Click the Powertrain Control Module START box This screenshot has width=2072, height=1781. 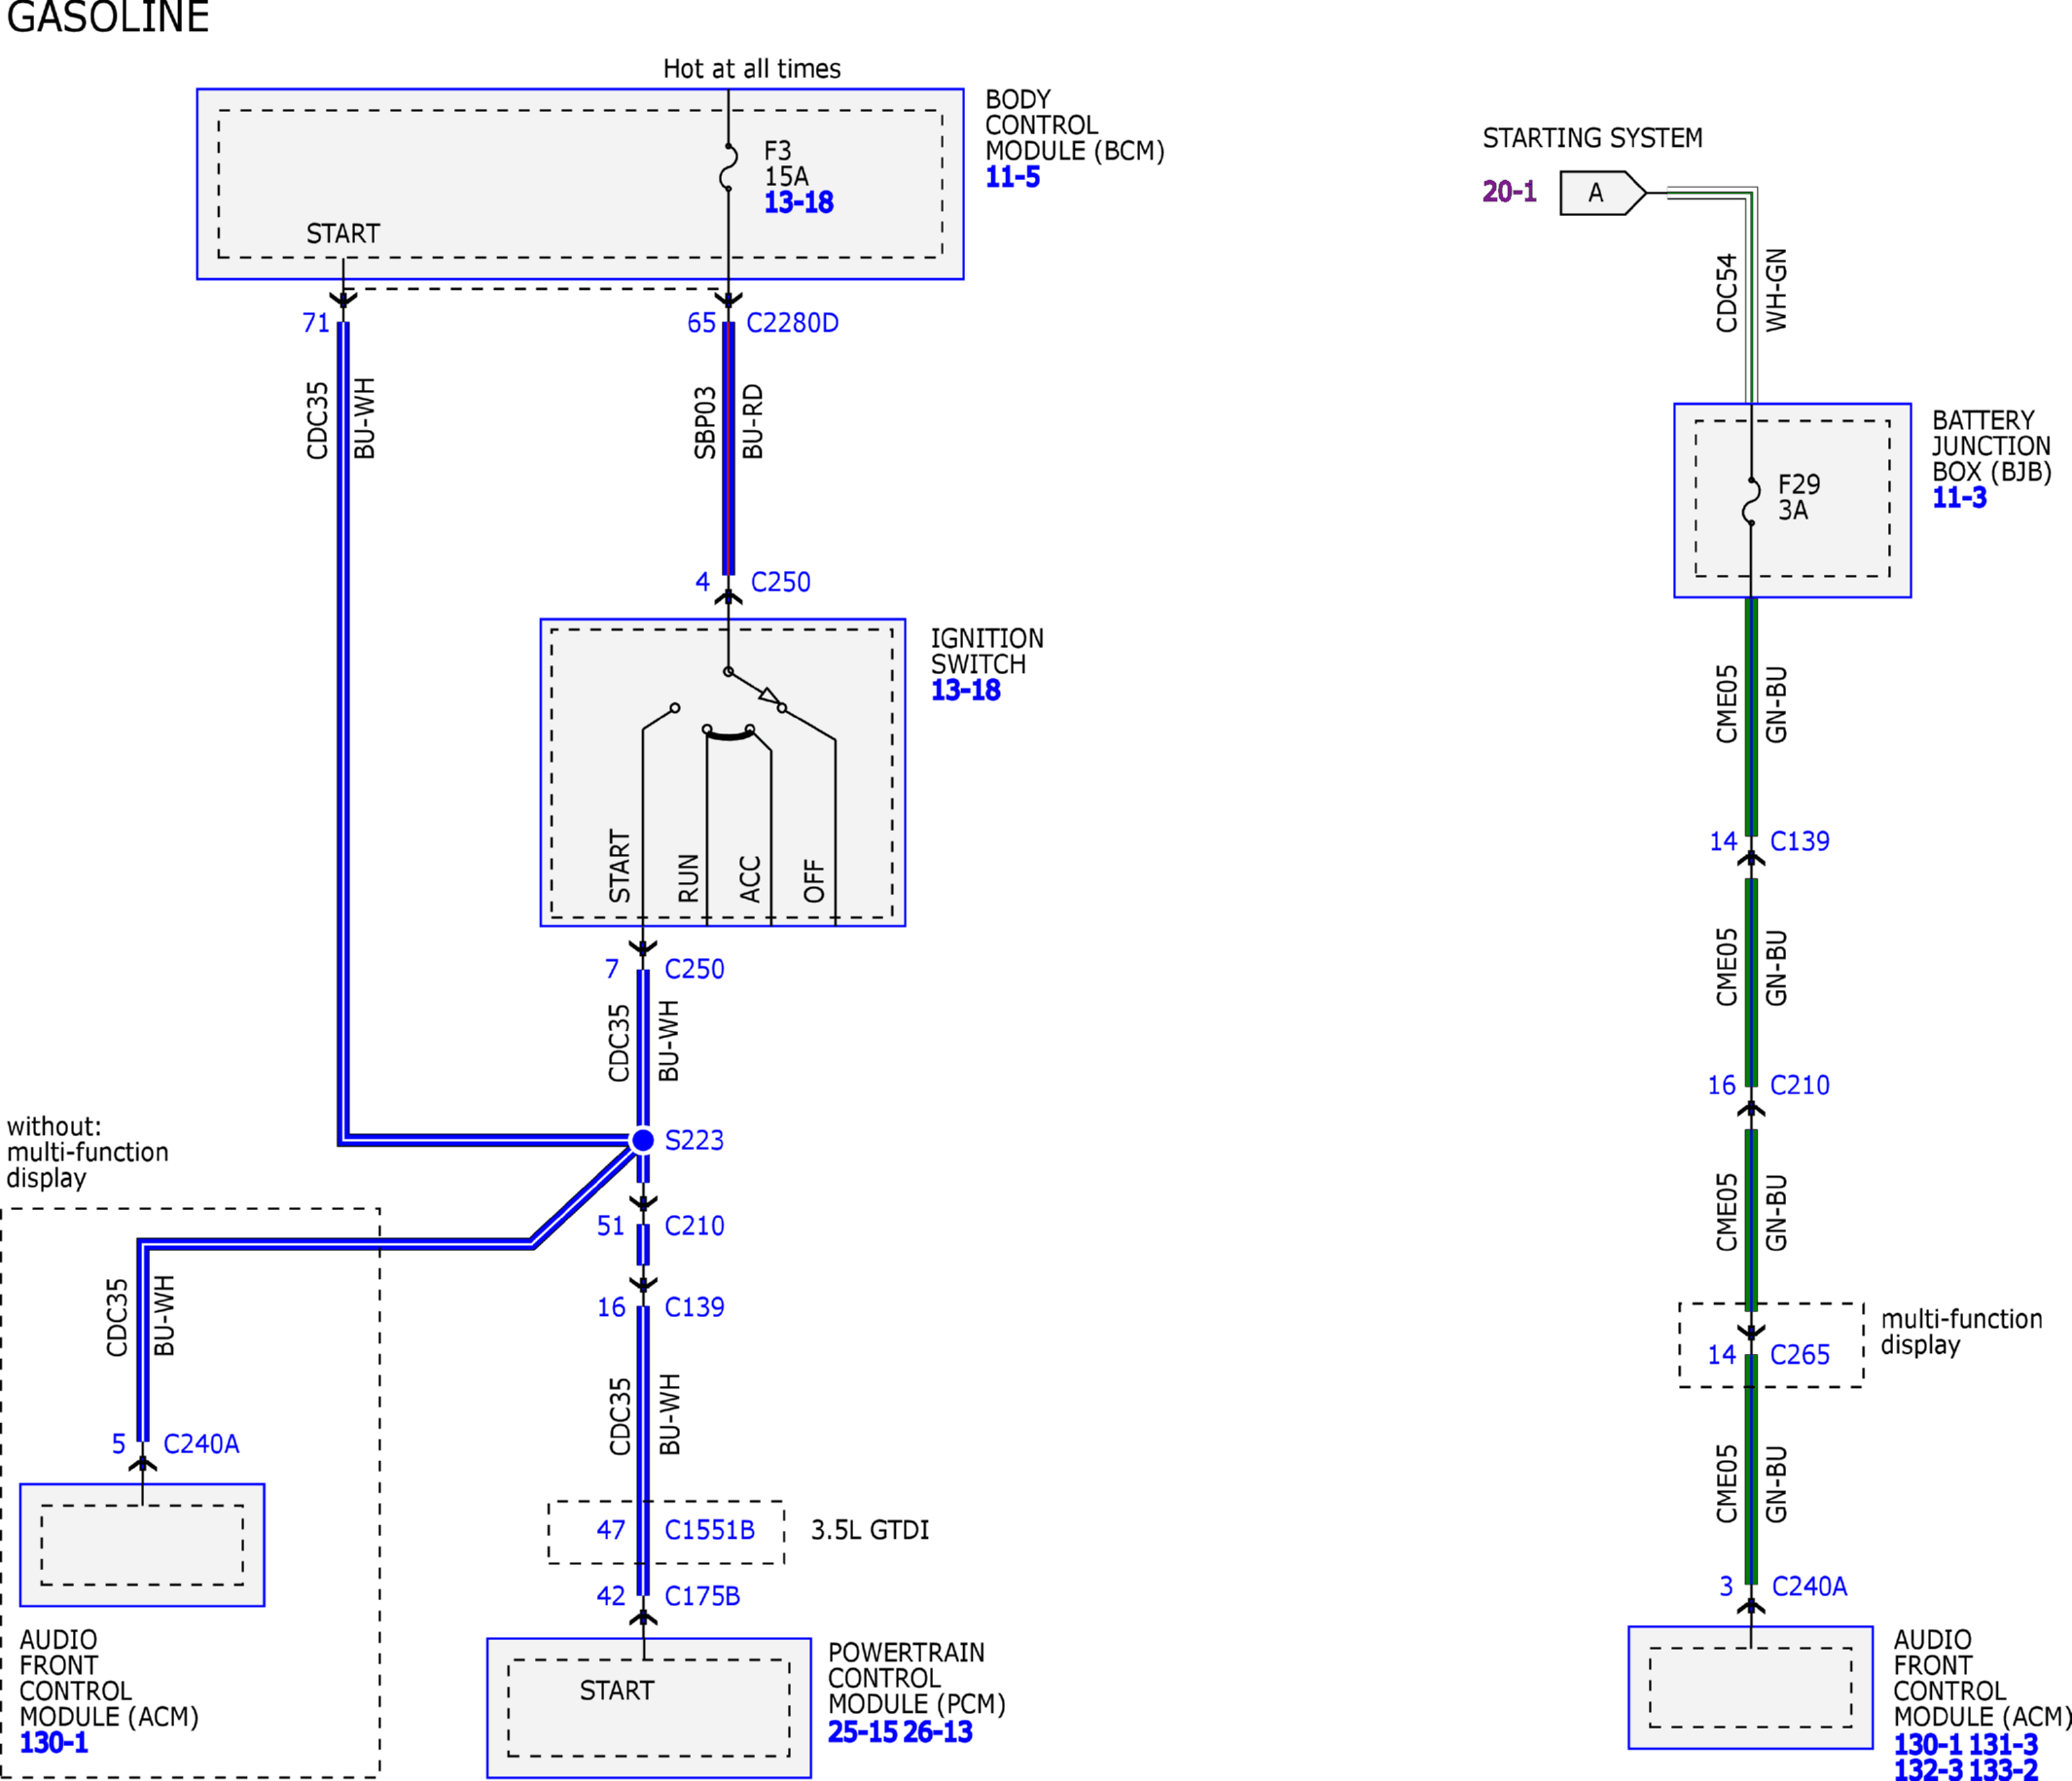[648, 1708]
